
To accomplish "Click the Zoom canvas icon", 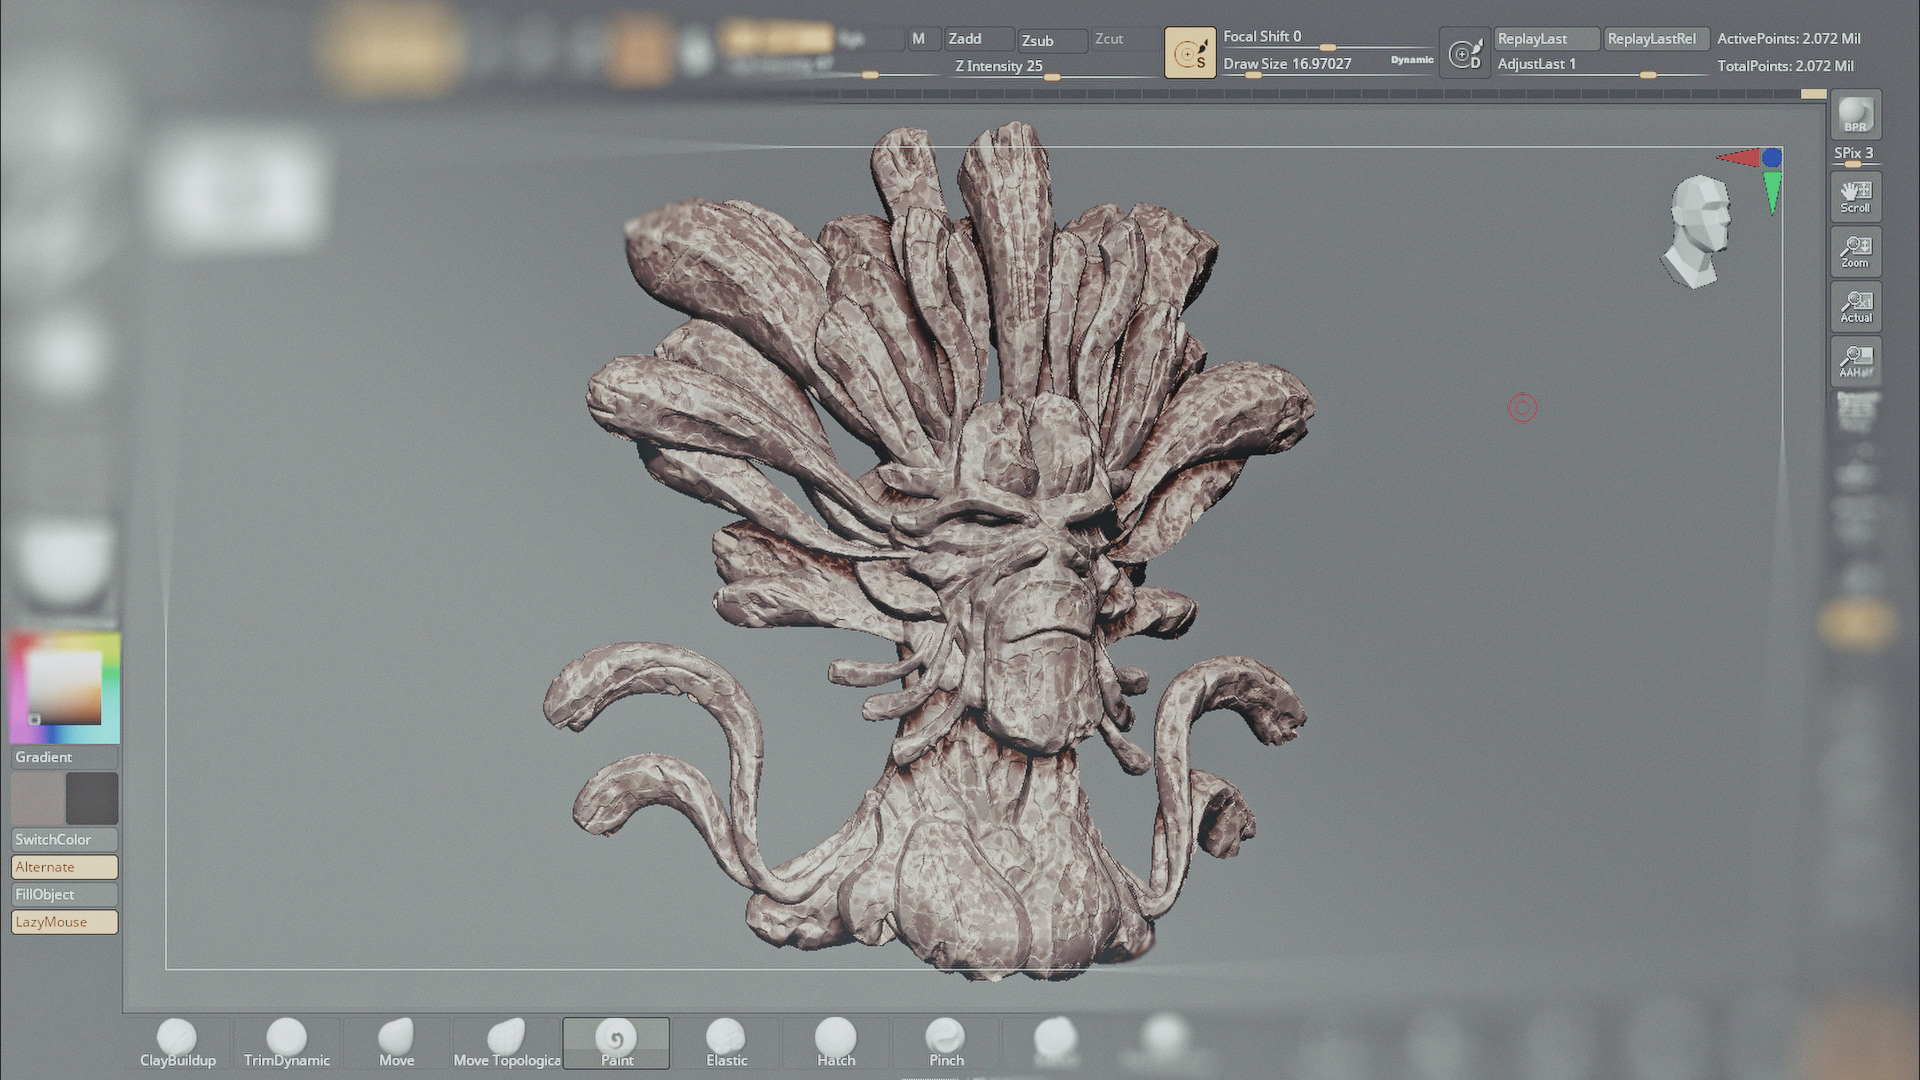I will coord(1855,251).
